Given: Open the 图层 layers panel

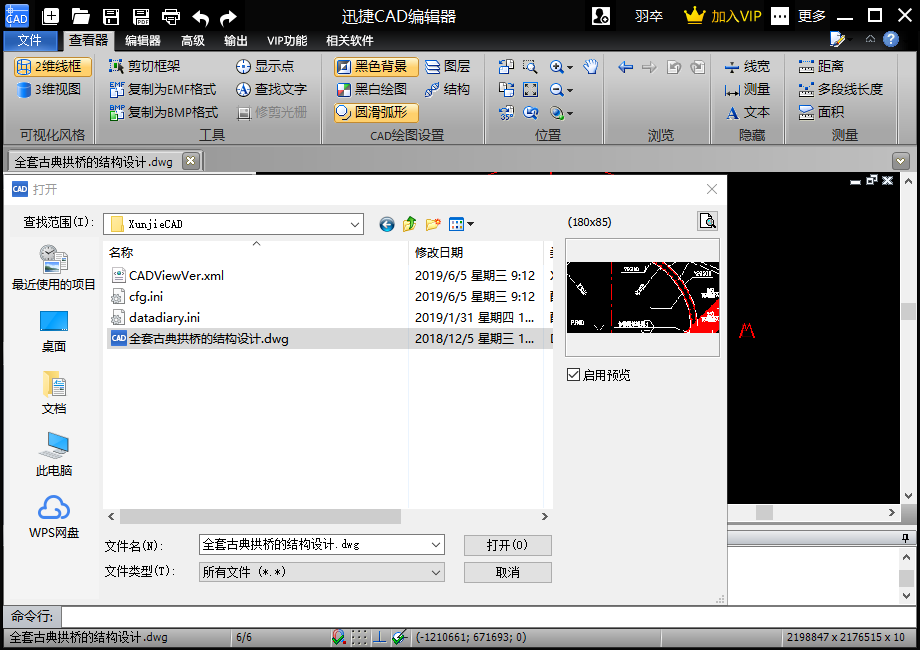Looking at the screenshot, I should (448, 66).
